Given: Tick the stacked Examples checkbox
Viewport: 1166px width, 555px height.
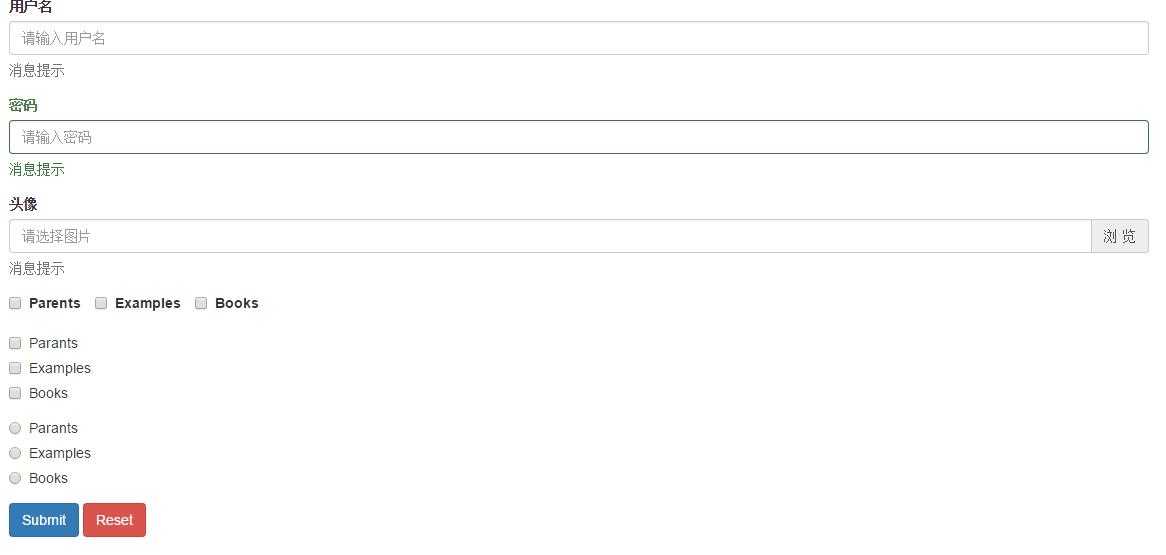Looking at the screenshot, I should tap(15, 368).
